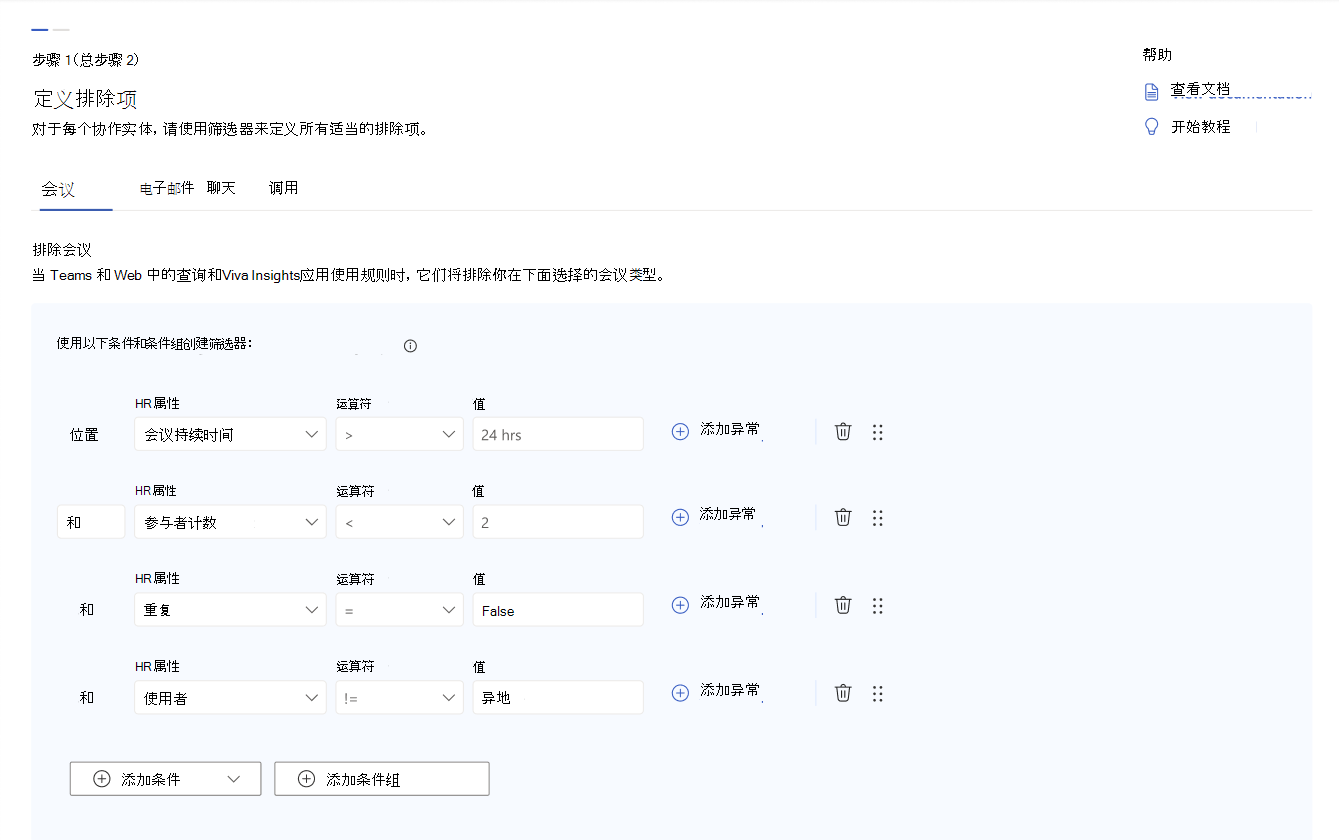Open the < operator dropdown
This screenshot has width=1339, height=840.
[x=399, y=522]
